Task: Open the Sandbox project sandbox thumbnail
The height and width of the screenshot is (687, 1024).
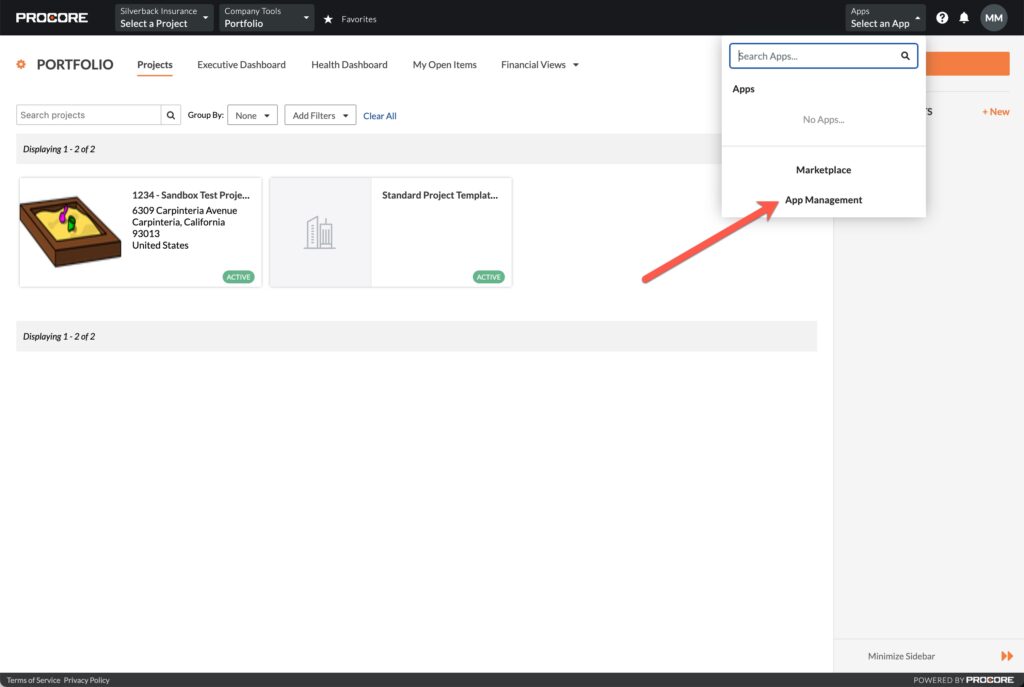Action: [x=71, y=232]
